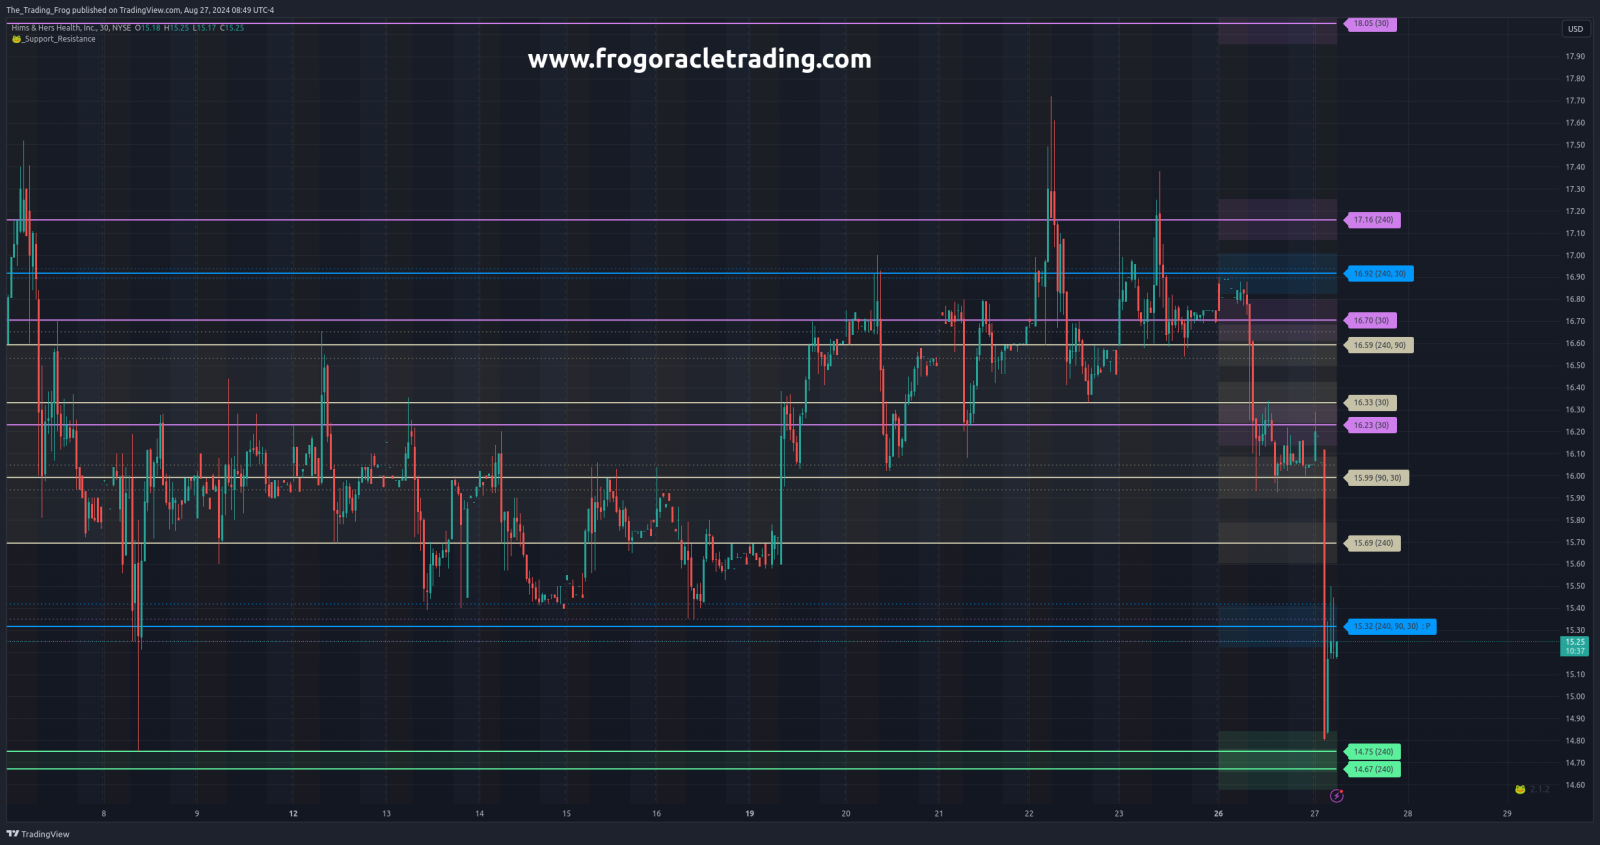Click the Hims & Hers Health symbol title
This screenshot has width=1600, height=845.
tap(71, 28)
